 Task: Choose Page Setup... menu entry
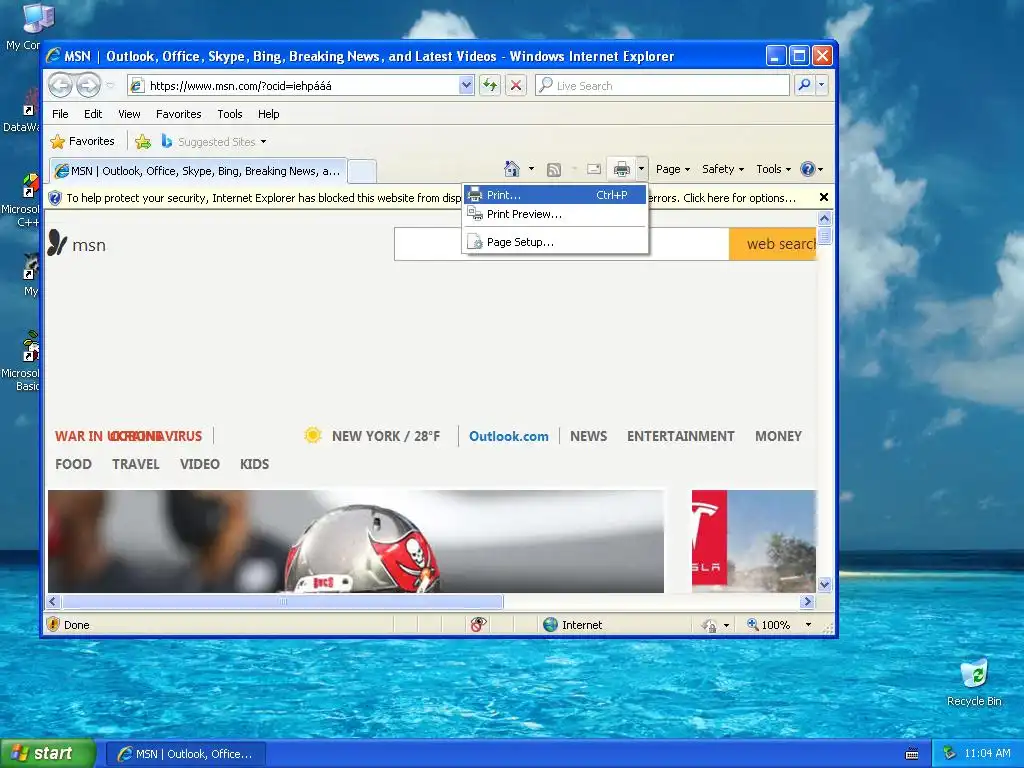click(555, 242)
